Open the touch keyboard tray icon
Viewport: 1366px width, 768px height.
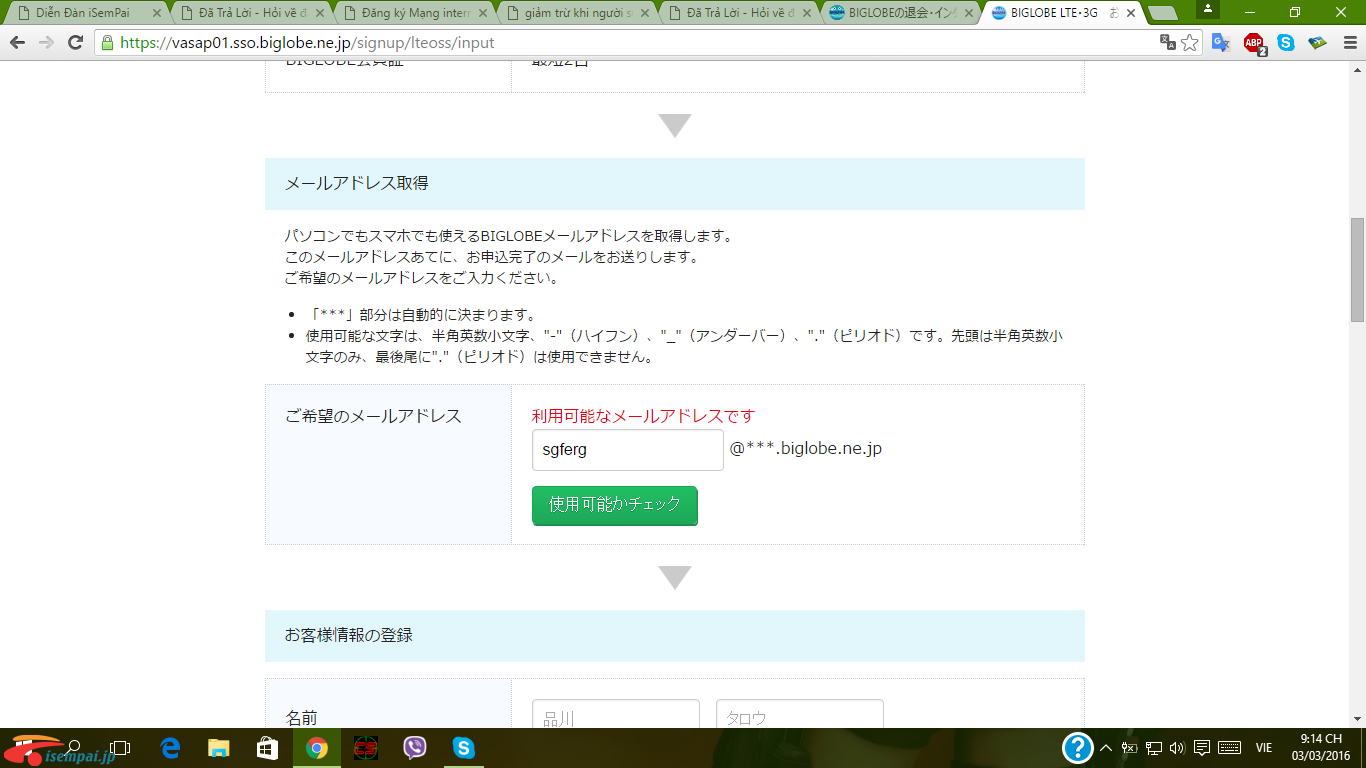(1230, 747)
